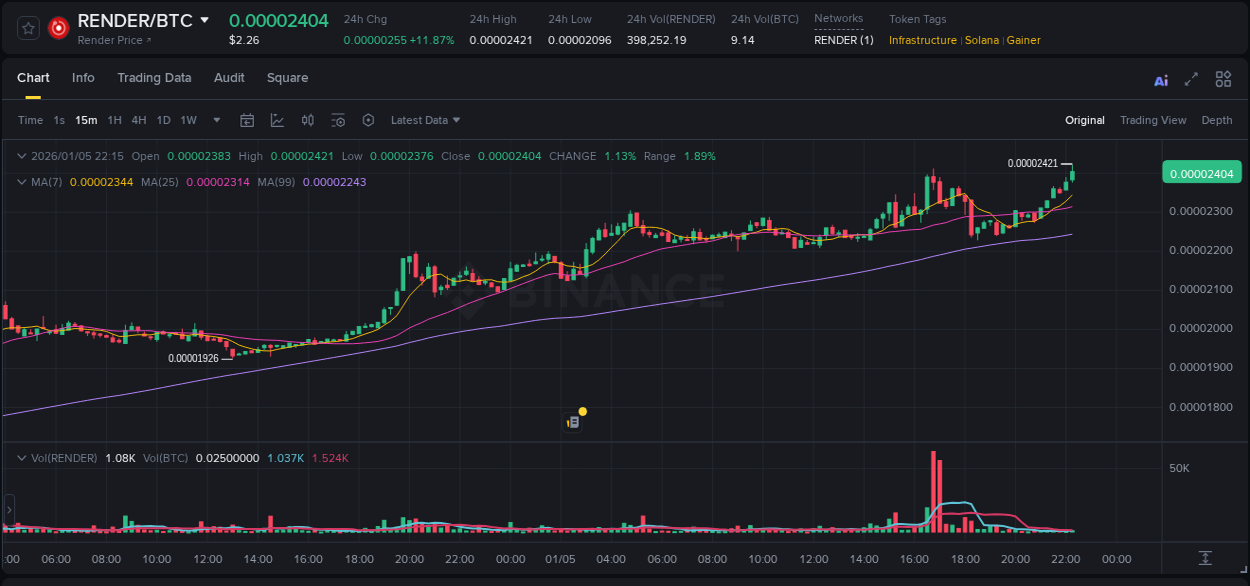Open the widgets grid icon near fullscreen
Image resolution: width=1250 pixels, height=586 pixels.
pyautogui.click(x=1223, y=78)
